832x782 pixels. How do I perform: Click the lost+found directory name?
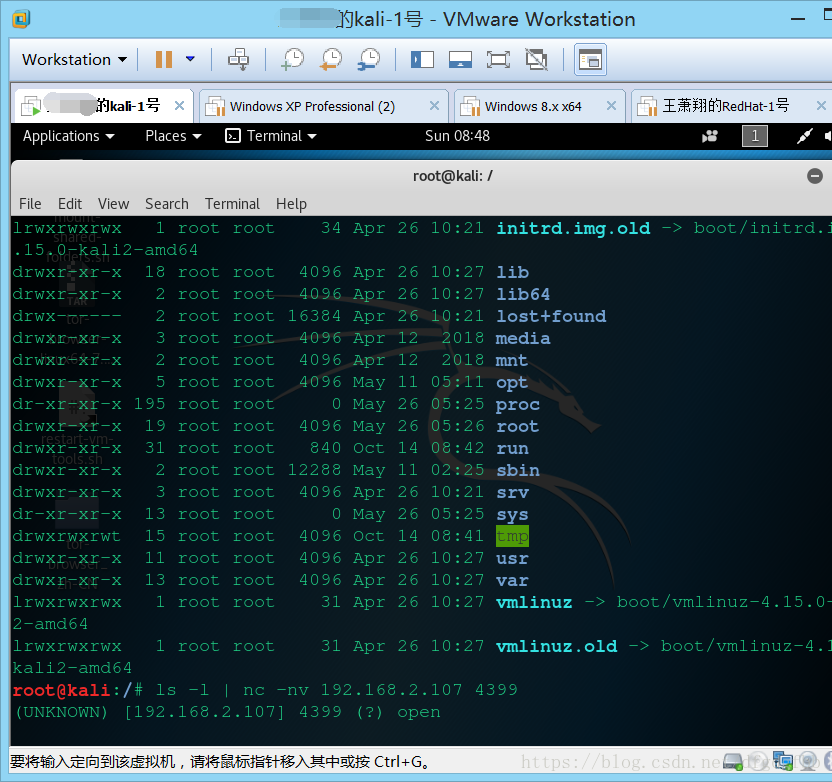551,316
